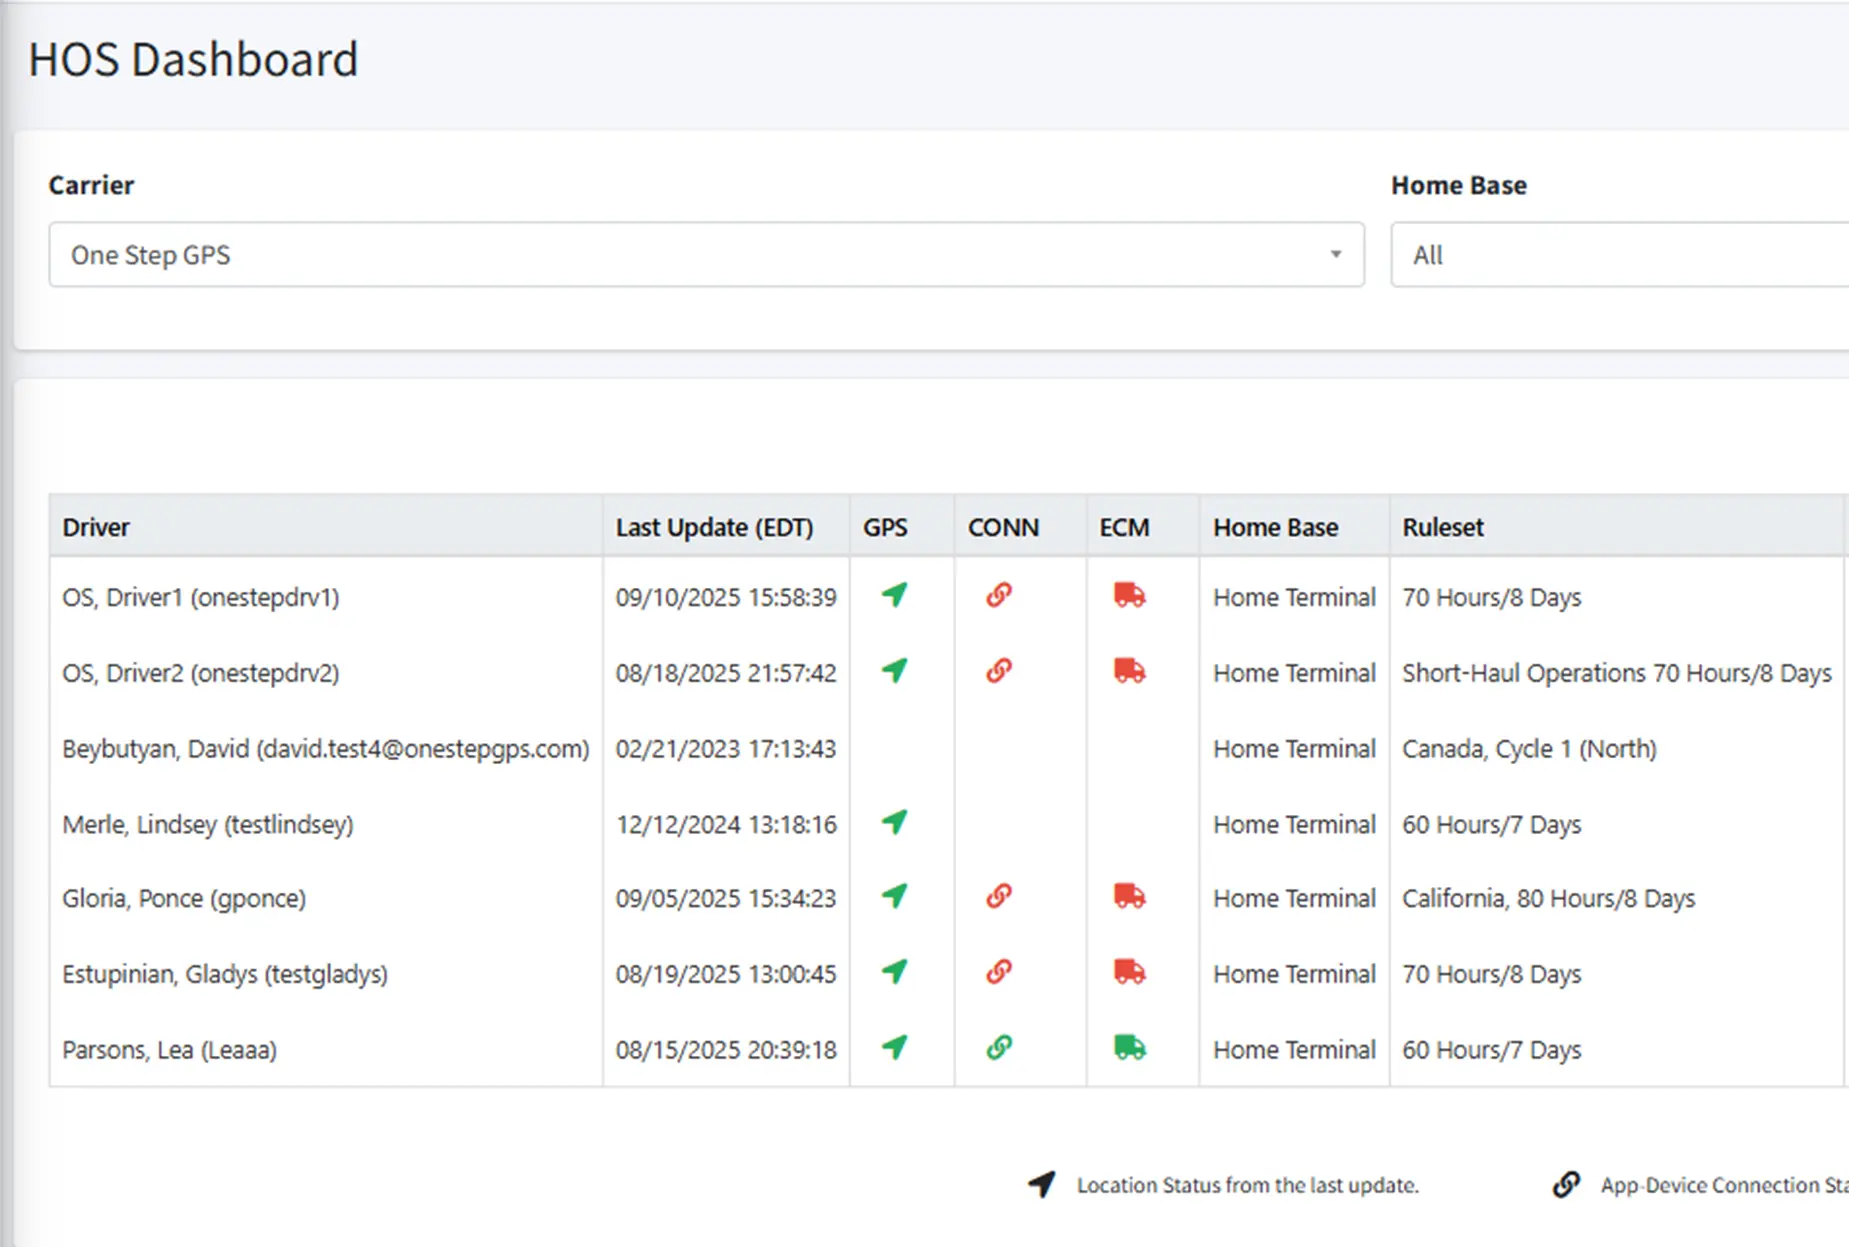The image size is (1849, 1247).
Task: Open the Carrier dropdown showing One Step GPS
Action: click(x=706, y=255)
